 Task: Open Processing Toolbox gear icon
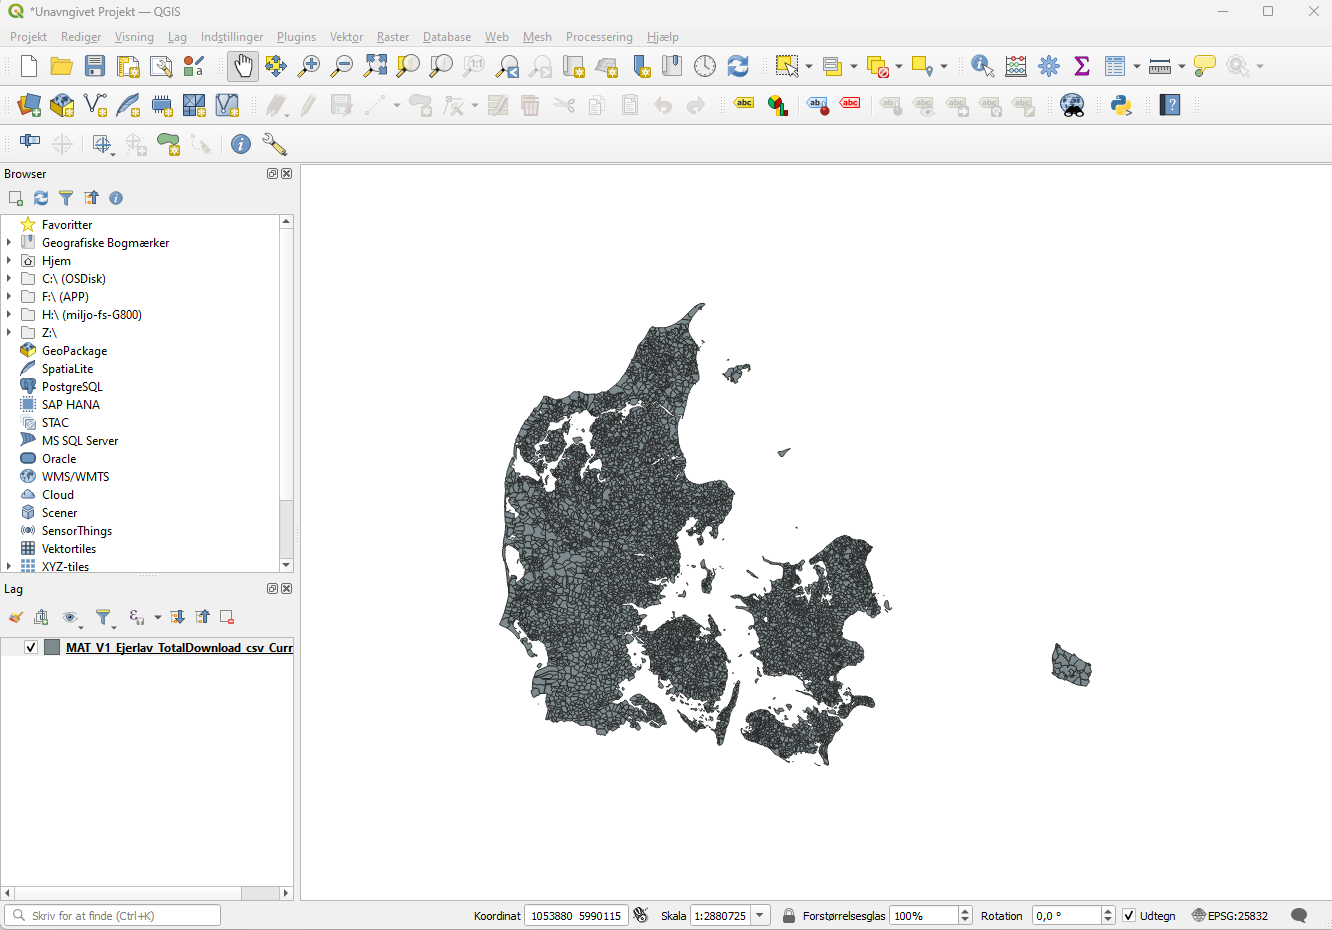(x=1049, y=66)
